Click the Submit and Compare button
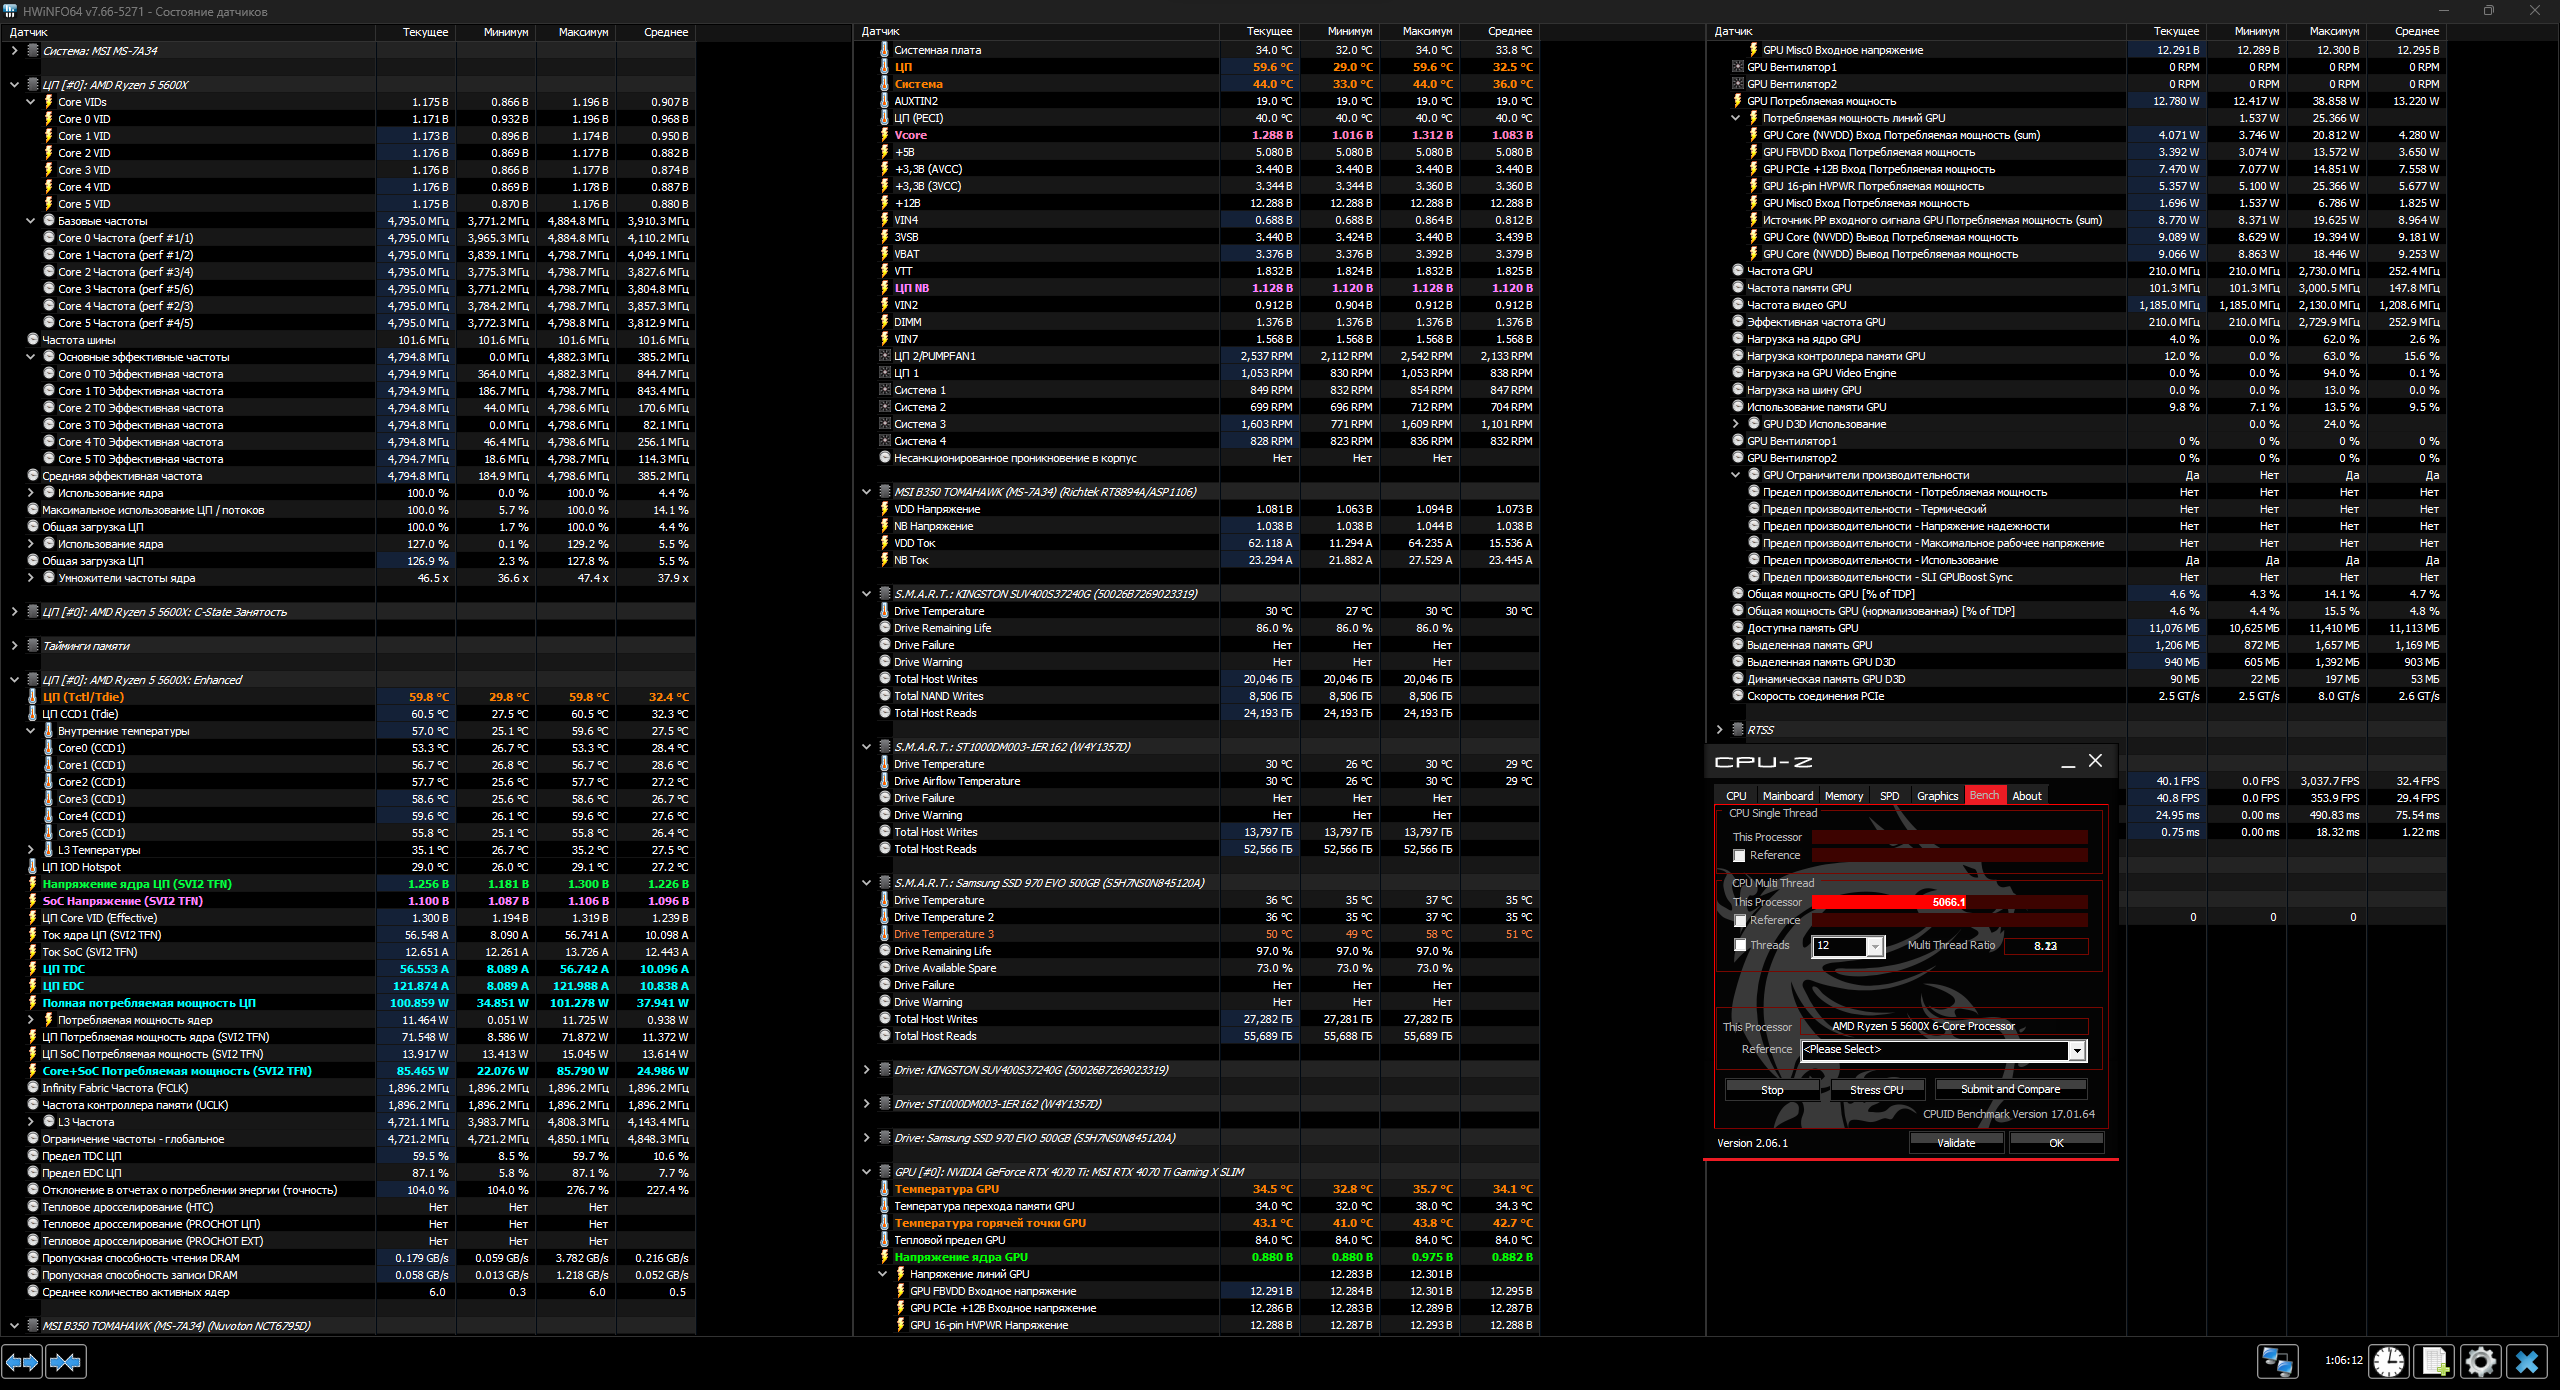The image size is (2560, 1390). click(2010, 1090)
